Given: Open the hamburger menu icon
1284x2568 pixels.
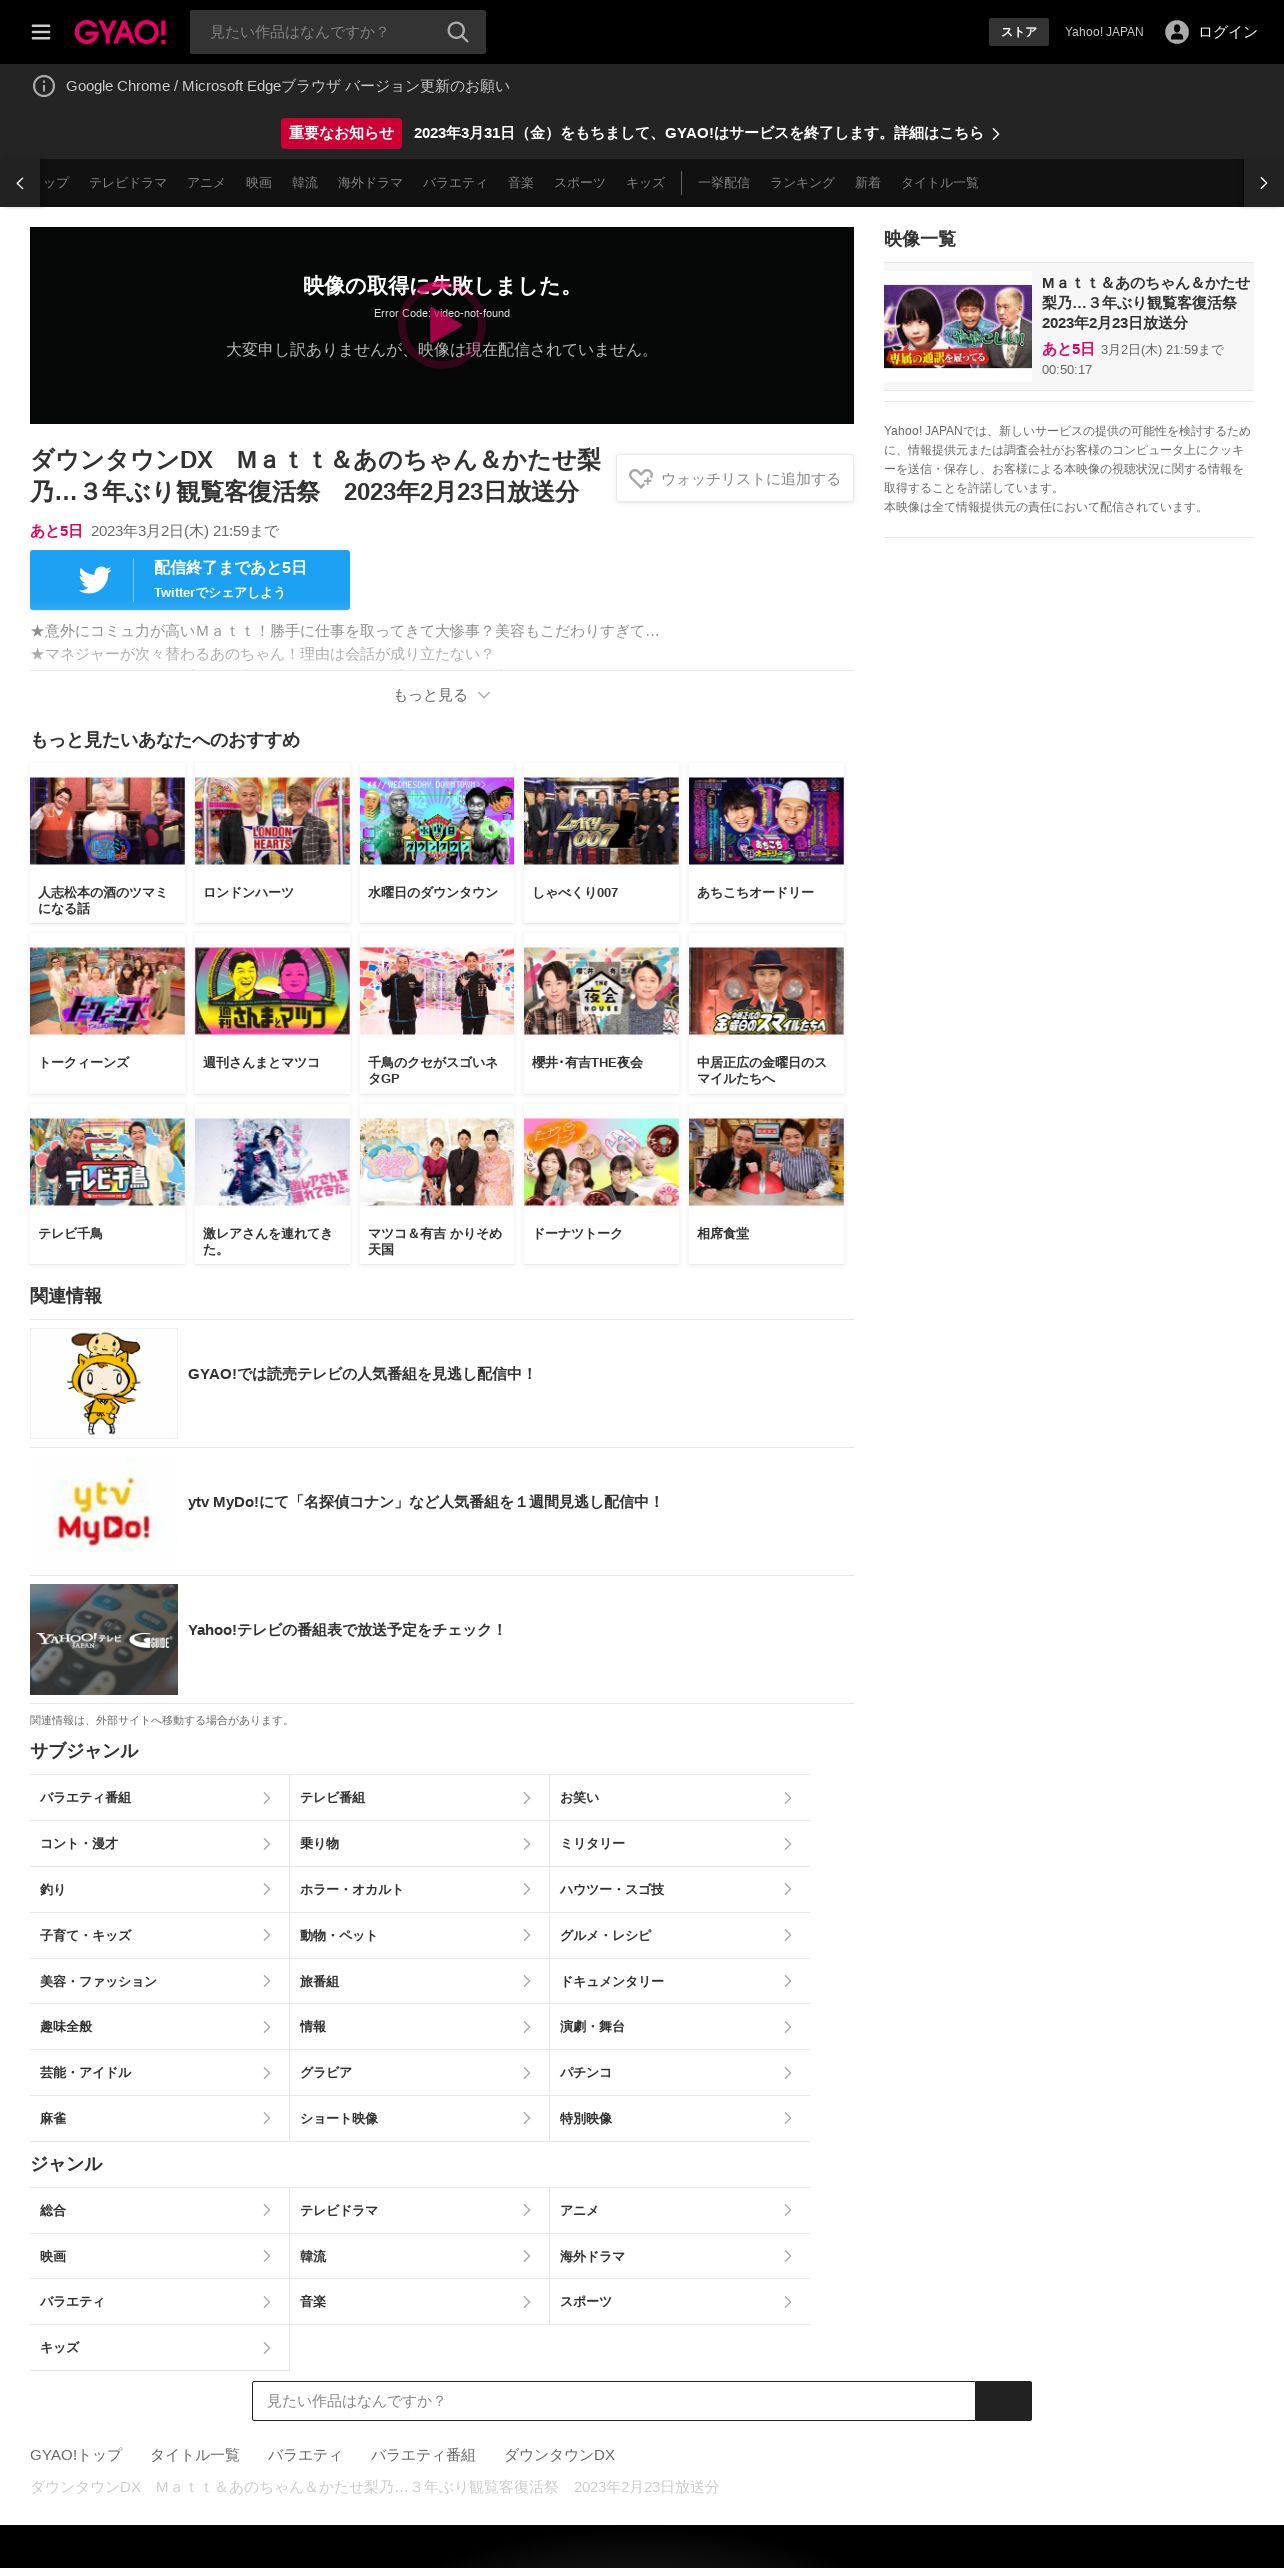Looking at the screenshot, I should (x=41, y=32).
